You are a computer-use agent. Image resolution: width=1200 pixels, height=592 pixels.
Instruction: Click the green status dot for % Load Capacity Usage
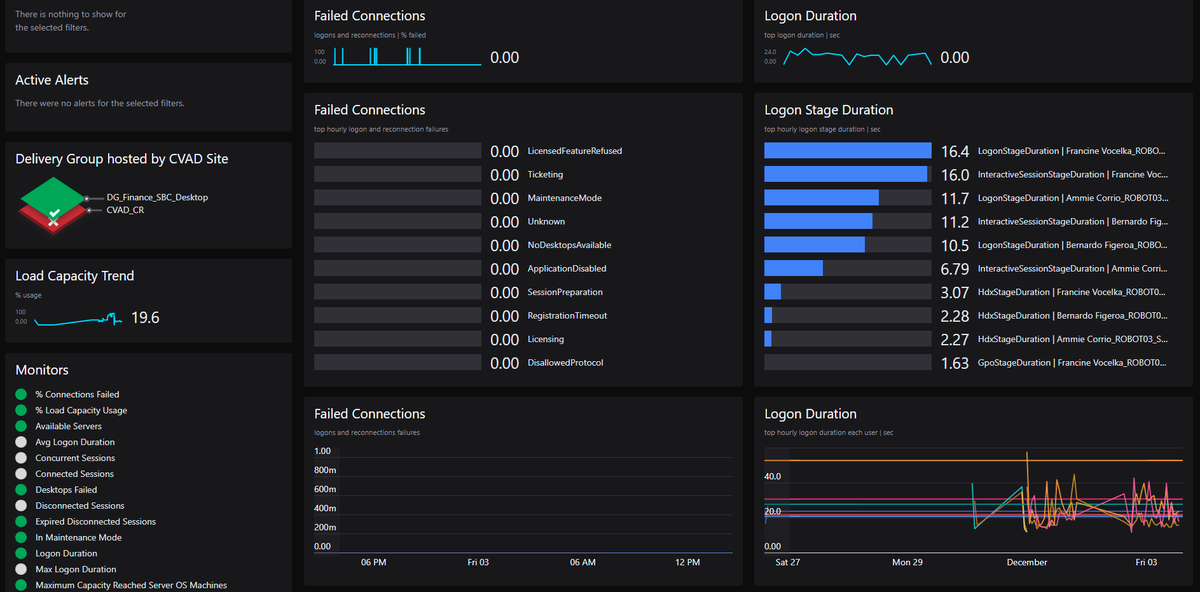pyautogui.click(x=21, y=410)
